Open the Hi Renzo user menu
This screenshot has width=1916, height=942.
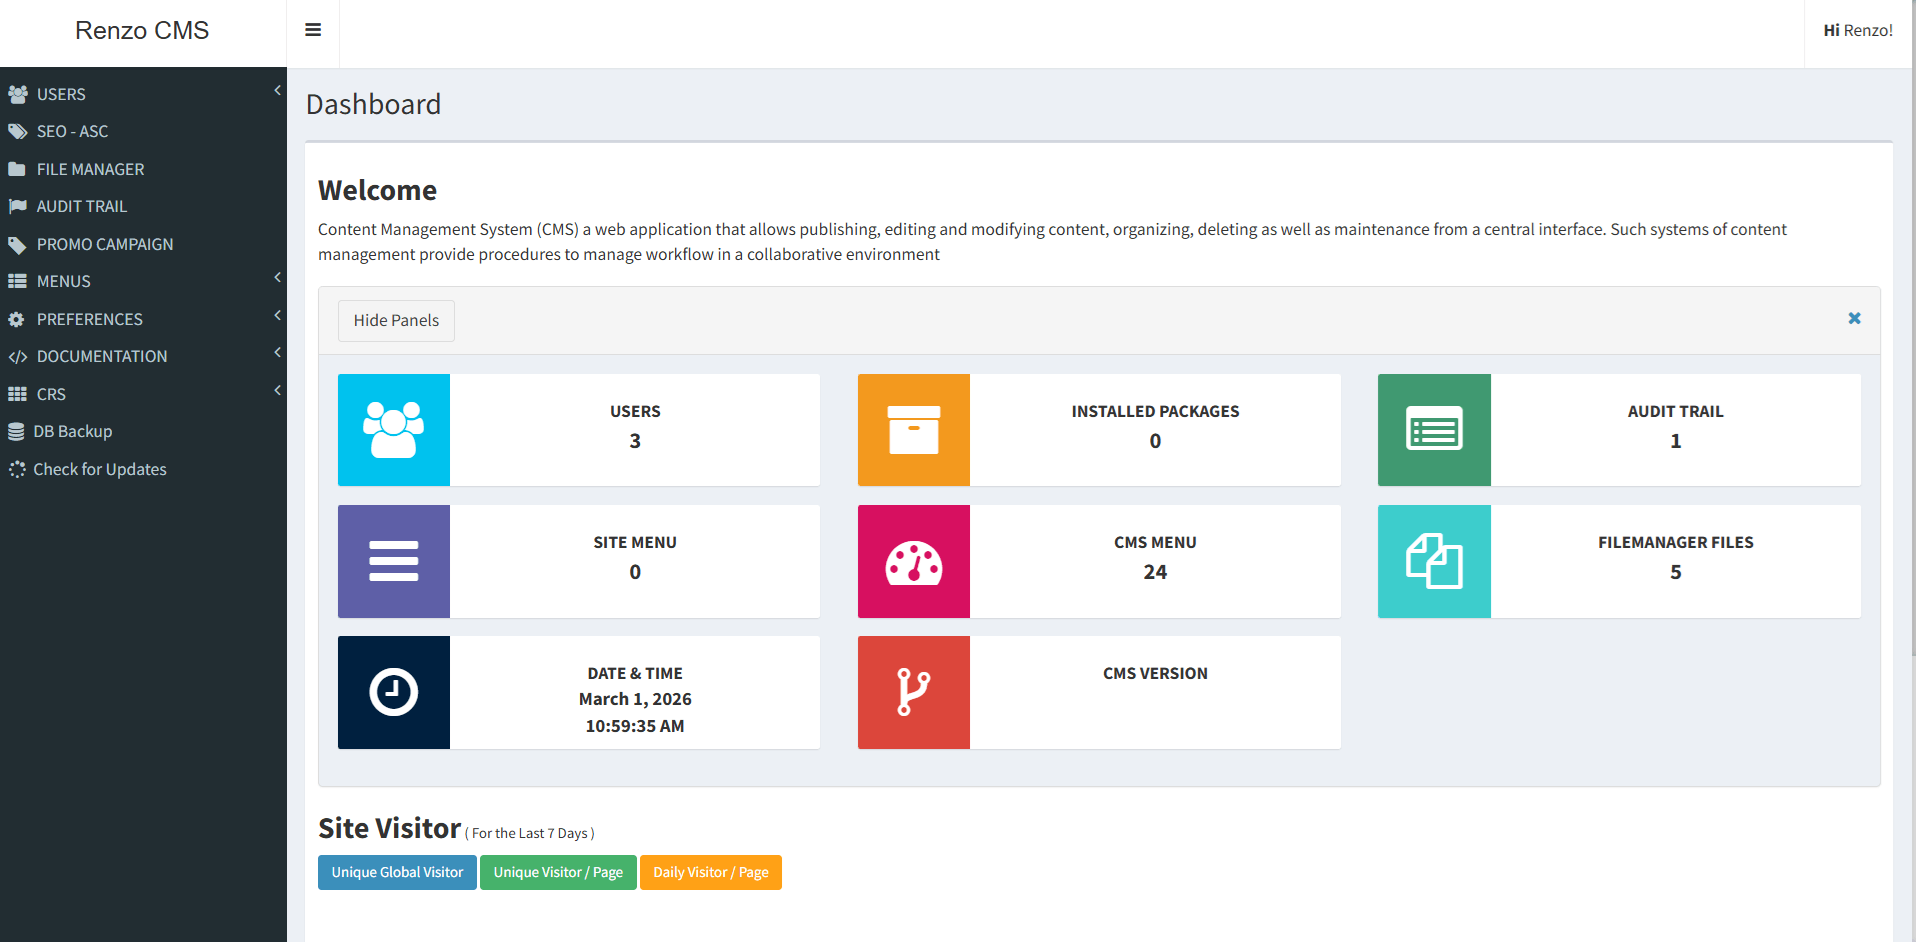tap(1857, 31)
